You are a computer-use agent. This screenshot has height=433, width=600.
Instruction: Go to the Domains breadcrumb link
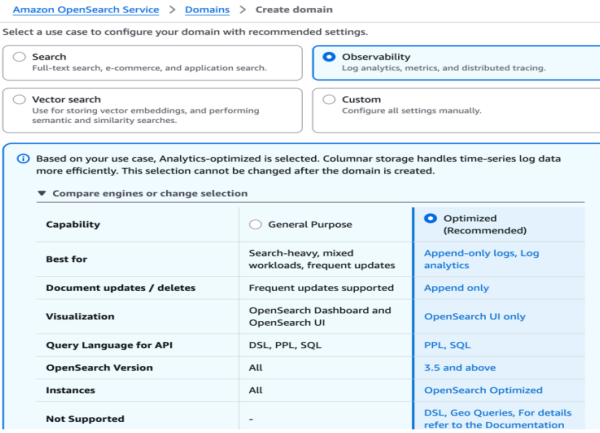click(x=207, y=10)
